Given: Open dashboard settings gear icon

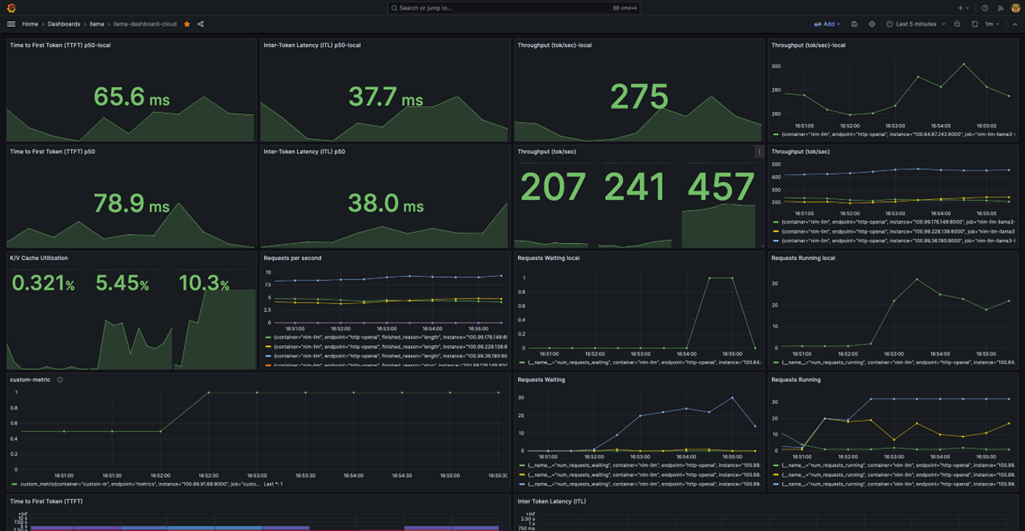Looking at the screenshot, I should coord(871,24).
